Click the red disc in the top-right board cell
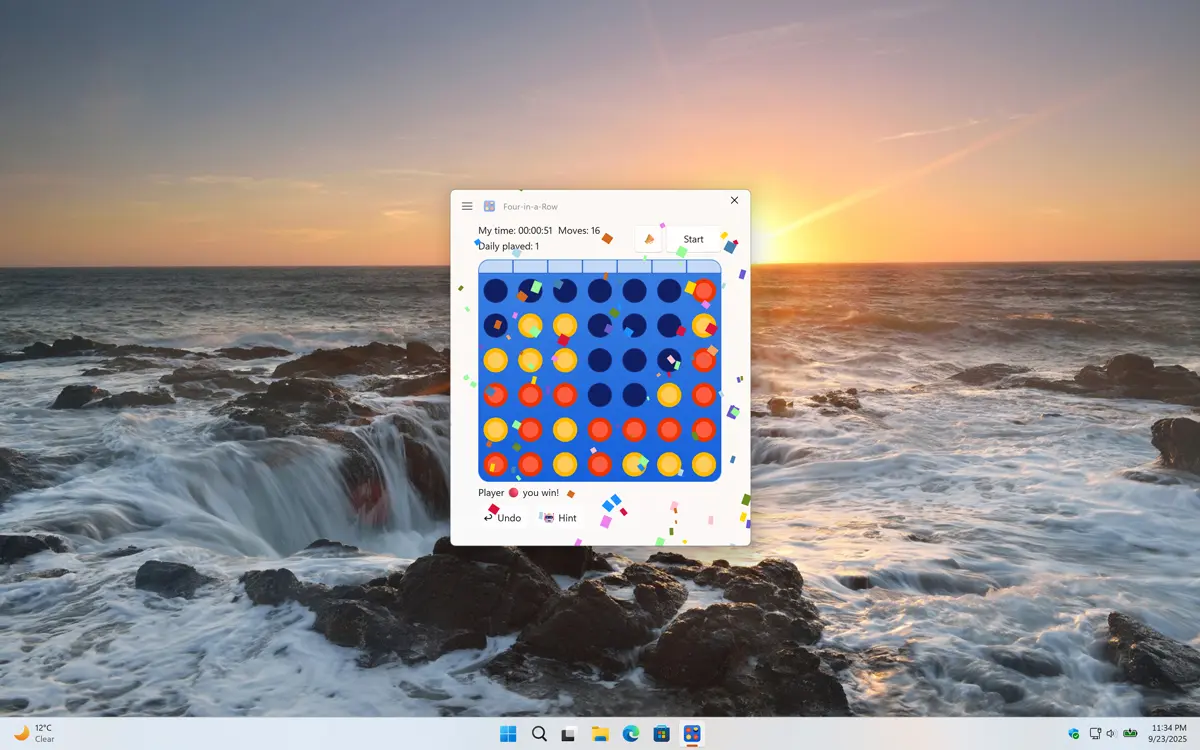The image size is (1200, 750). tap(704, 291)
